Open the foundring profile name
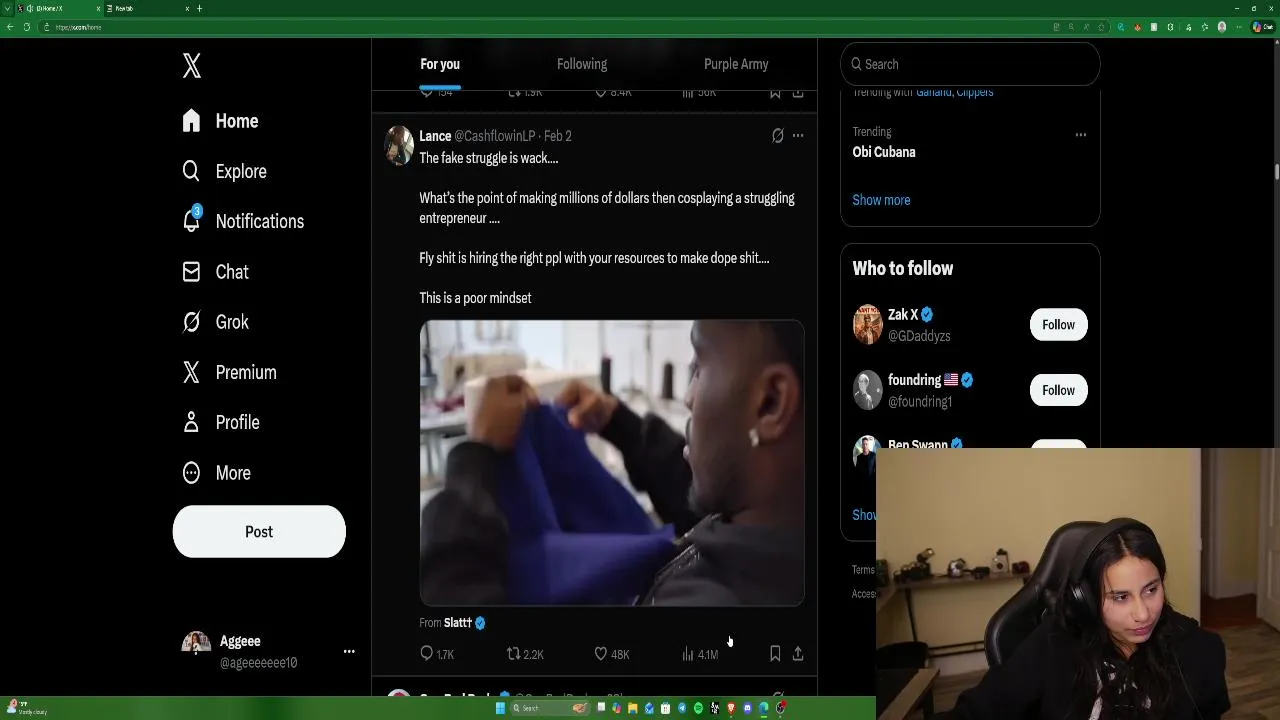 click(914, 380)
